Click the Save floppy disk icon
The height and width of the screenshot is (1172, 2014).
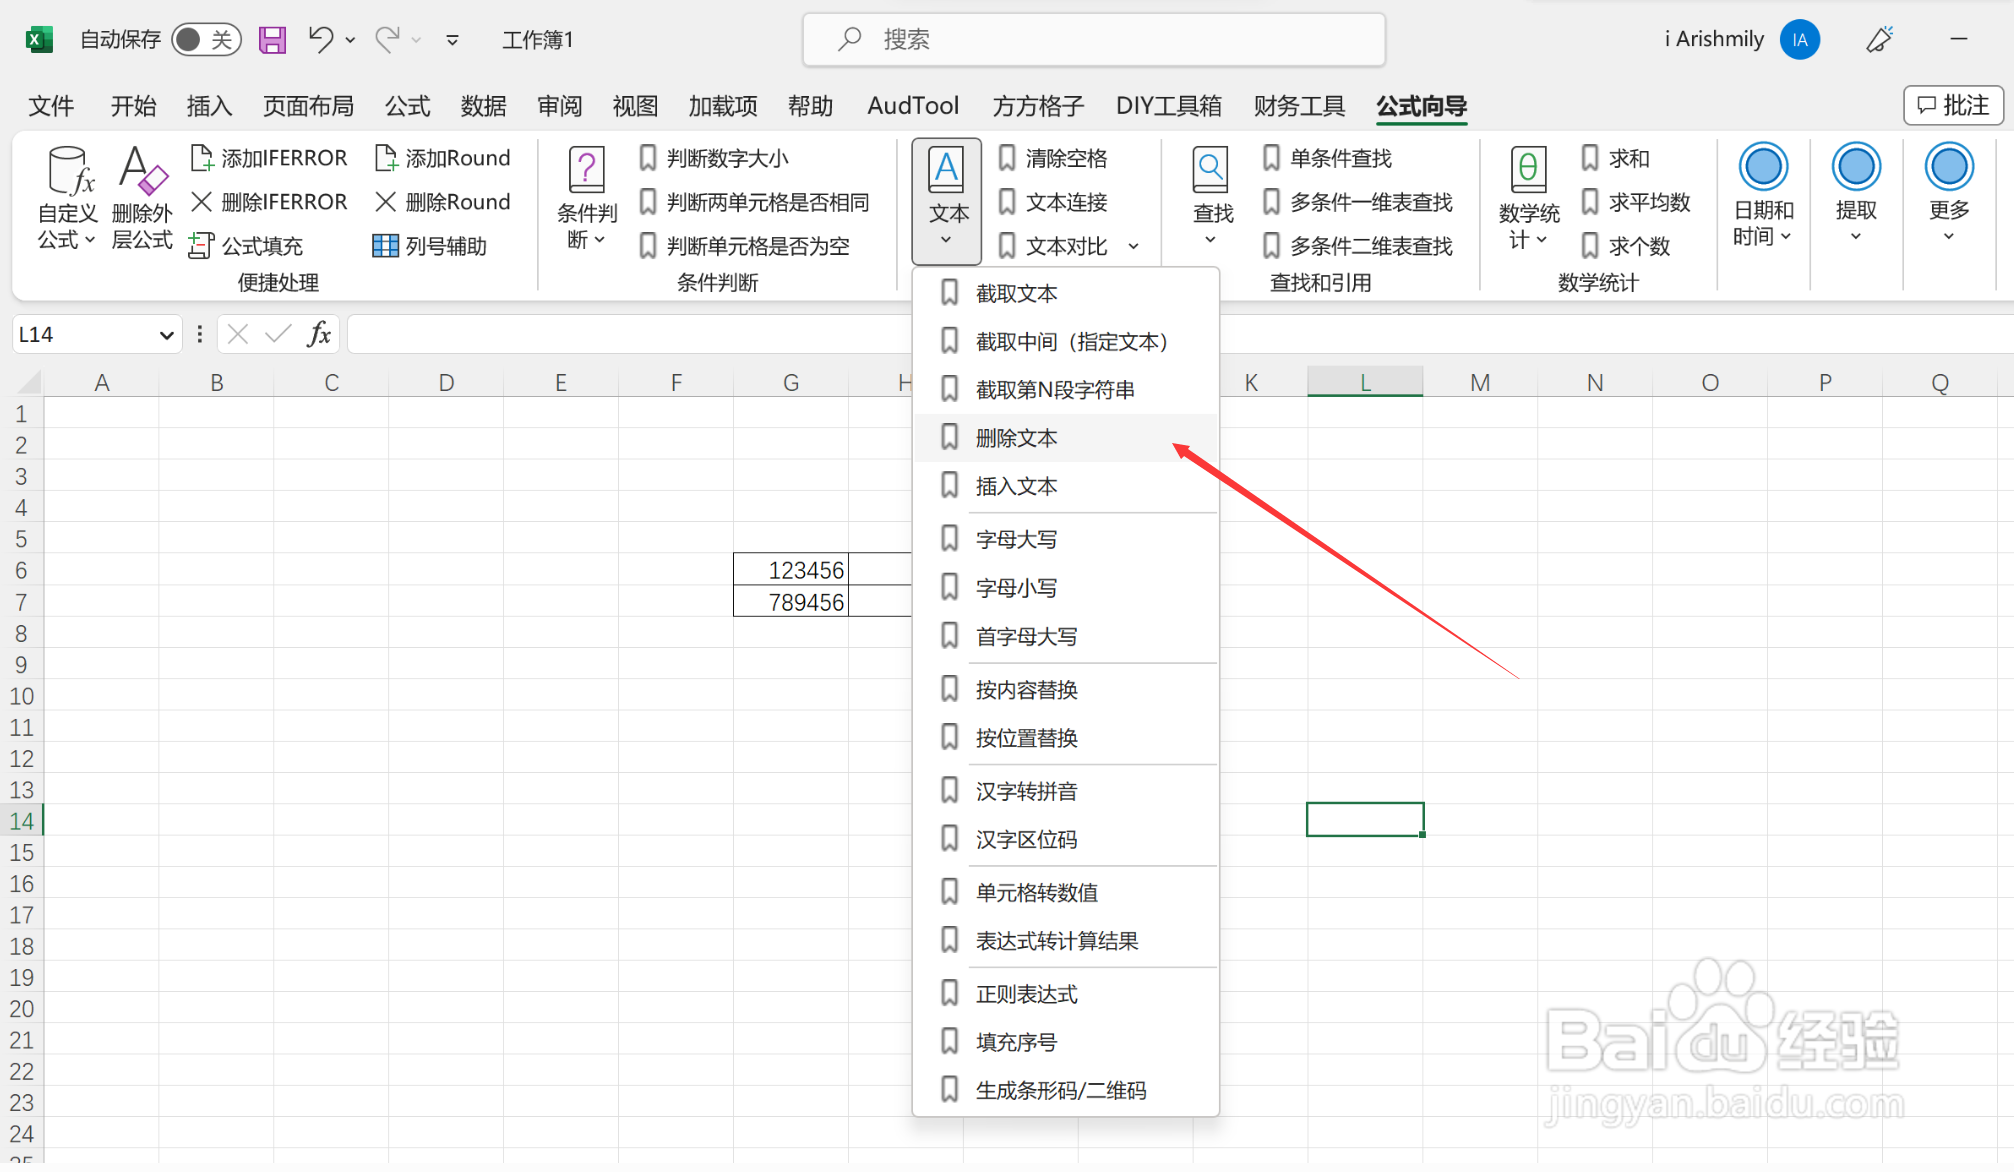click(272, 40)
